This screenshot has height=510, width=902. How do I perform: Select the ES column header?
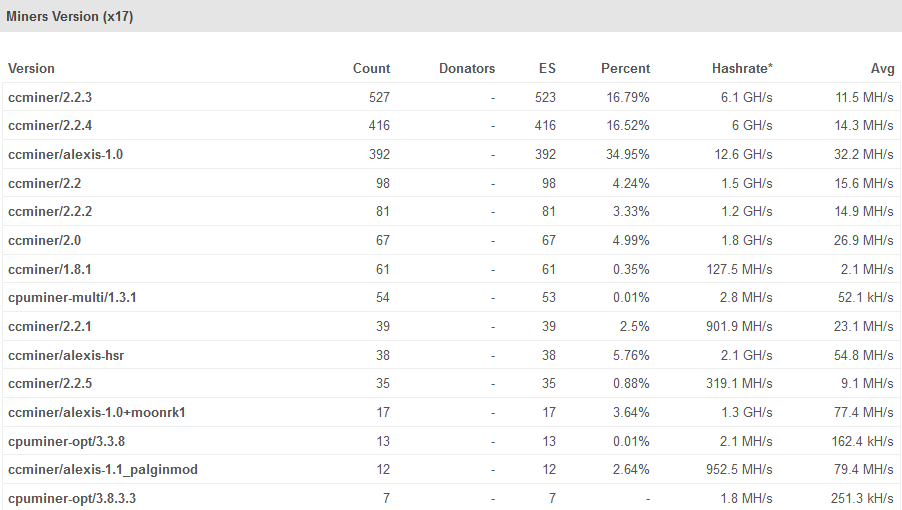(546, 69)
